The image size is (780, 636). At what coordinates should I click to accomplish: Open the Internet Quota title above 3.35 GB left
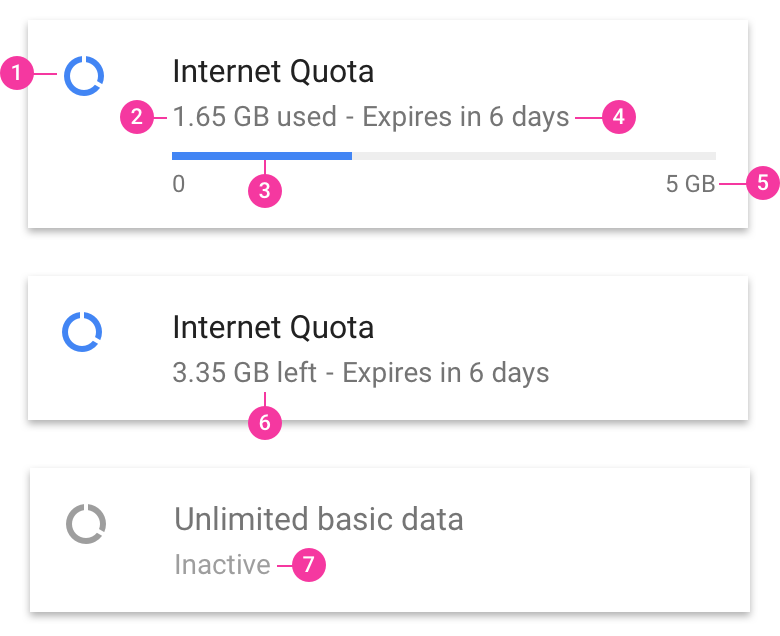[x=273, y=328]
